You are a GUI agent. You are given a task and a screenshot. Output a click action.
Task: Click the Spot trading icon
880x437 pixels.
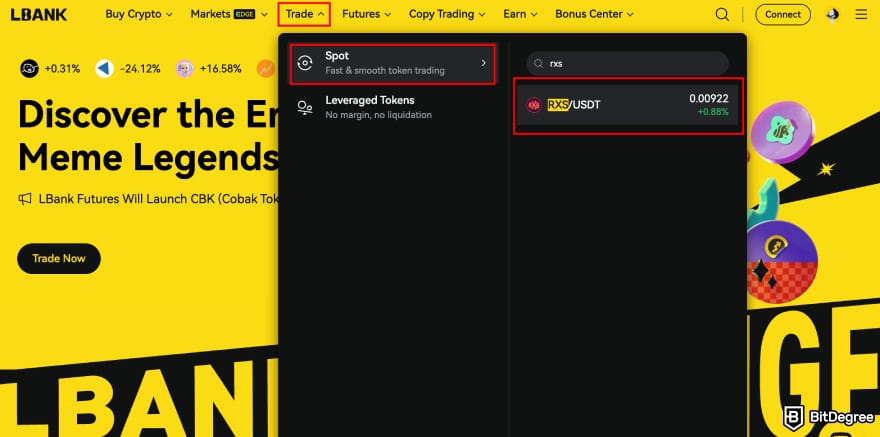tap(305, 63)
